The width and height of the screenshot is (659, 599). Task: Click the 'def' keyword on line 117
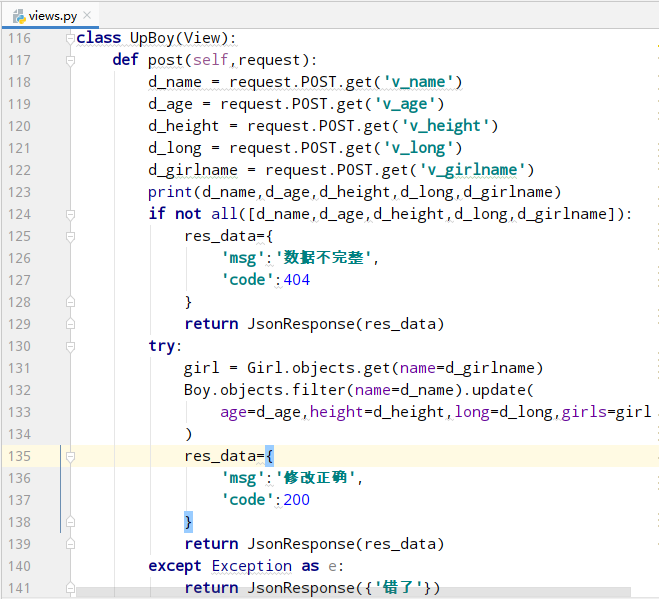[125, 60]
